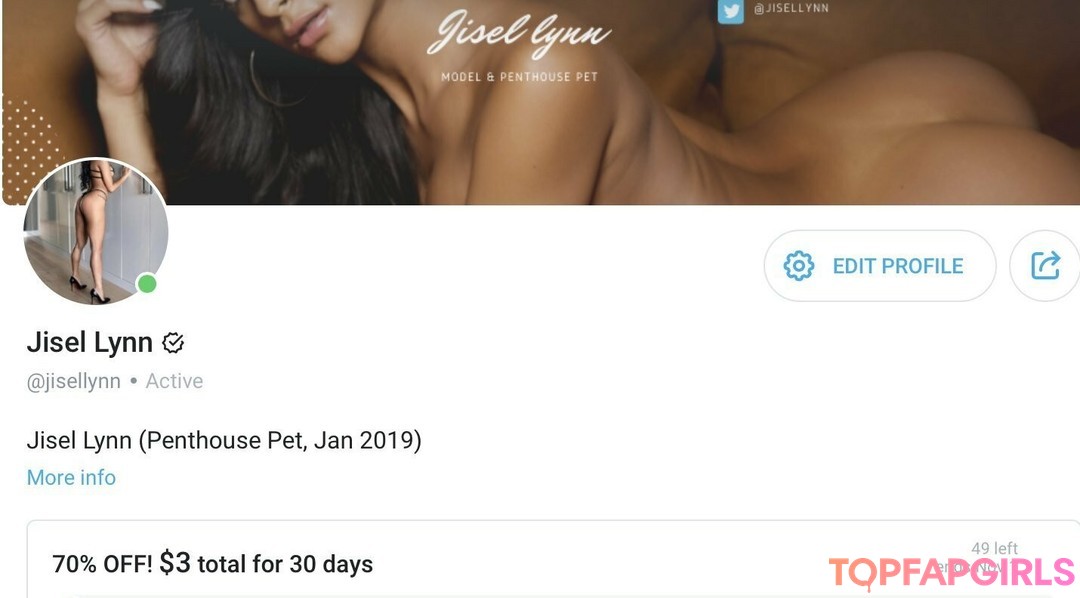Click the Penthouse Pet Jan 2019 bio line

(224, 440)
